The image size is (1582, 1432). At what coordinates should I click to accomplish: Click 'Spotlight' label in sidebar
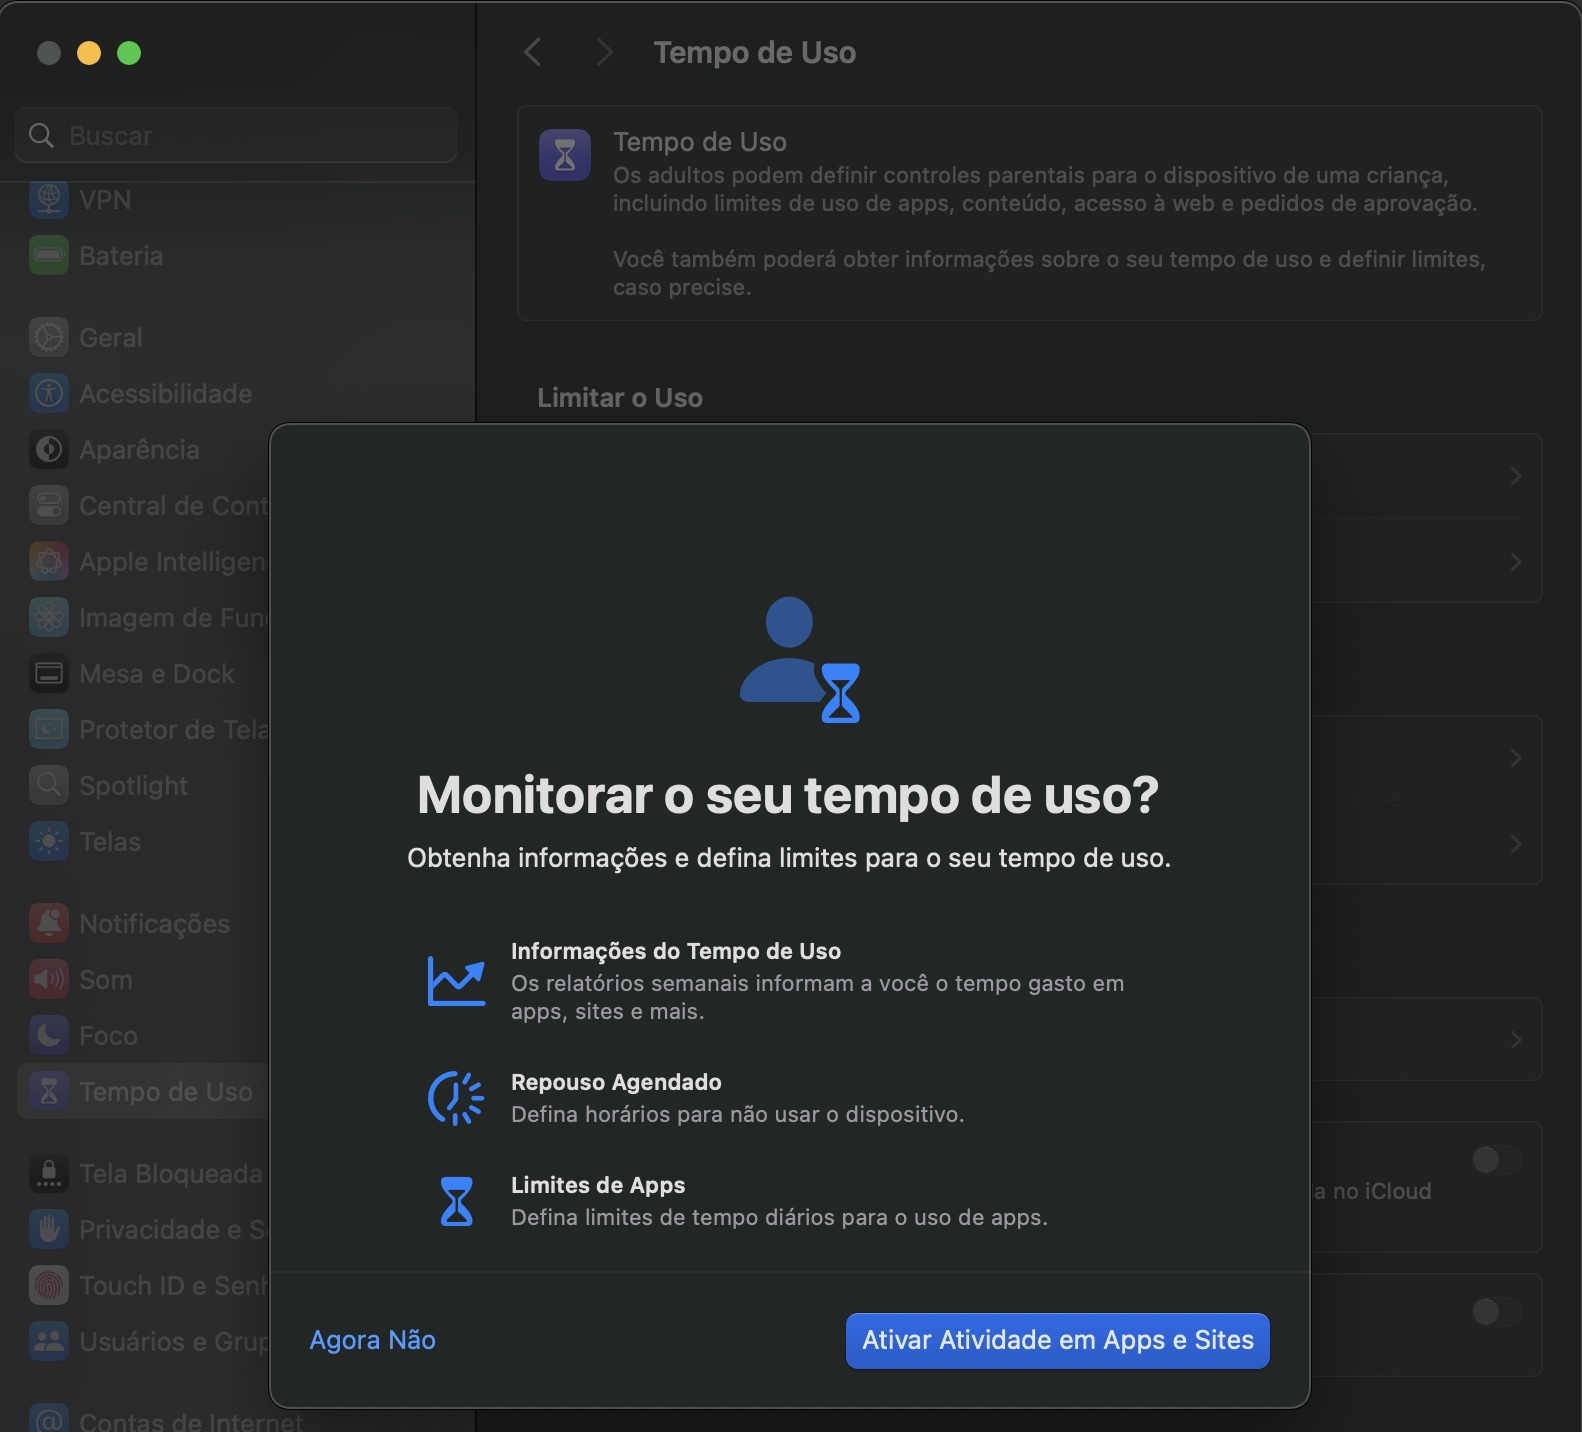tap(134, 786)
